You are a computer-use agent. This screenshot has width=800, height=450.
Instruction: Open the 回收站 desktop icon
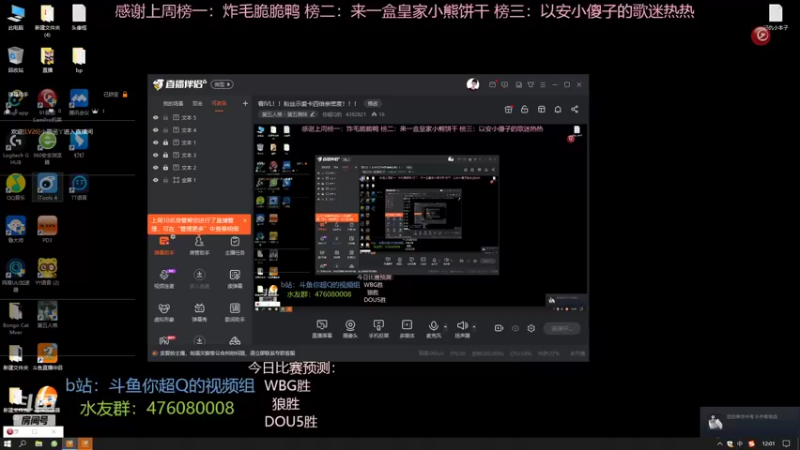tap(15, 60)
